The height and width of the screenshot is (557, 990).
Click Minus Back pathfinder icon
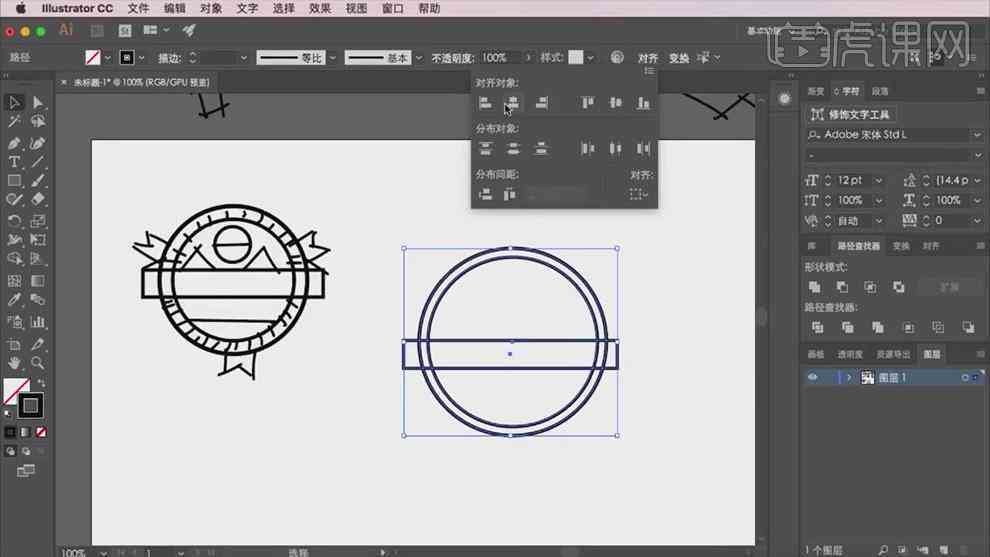(968, 328)
